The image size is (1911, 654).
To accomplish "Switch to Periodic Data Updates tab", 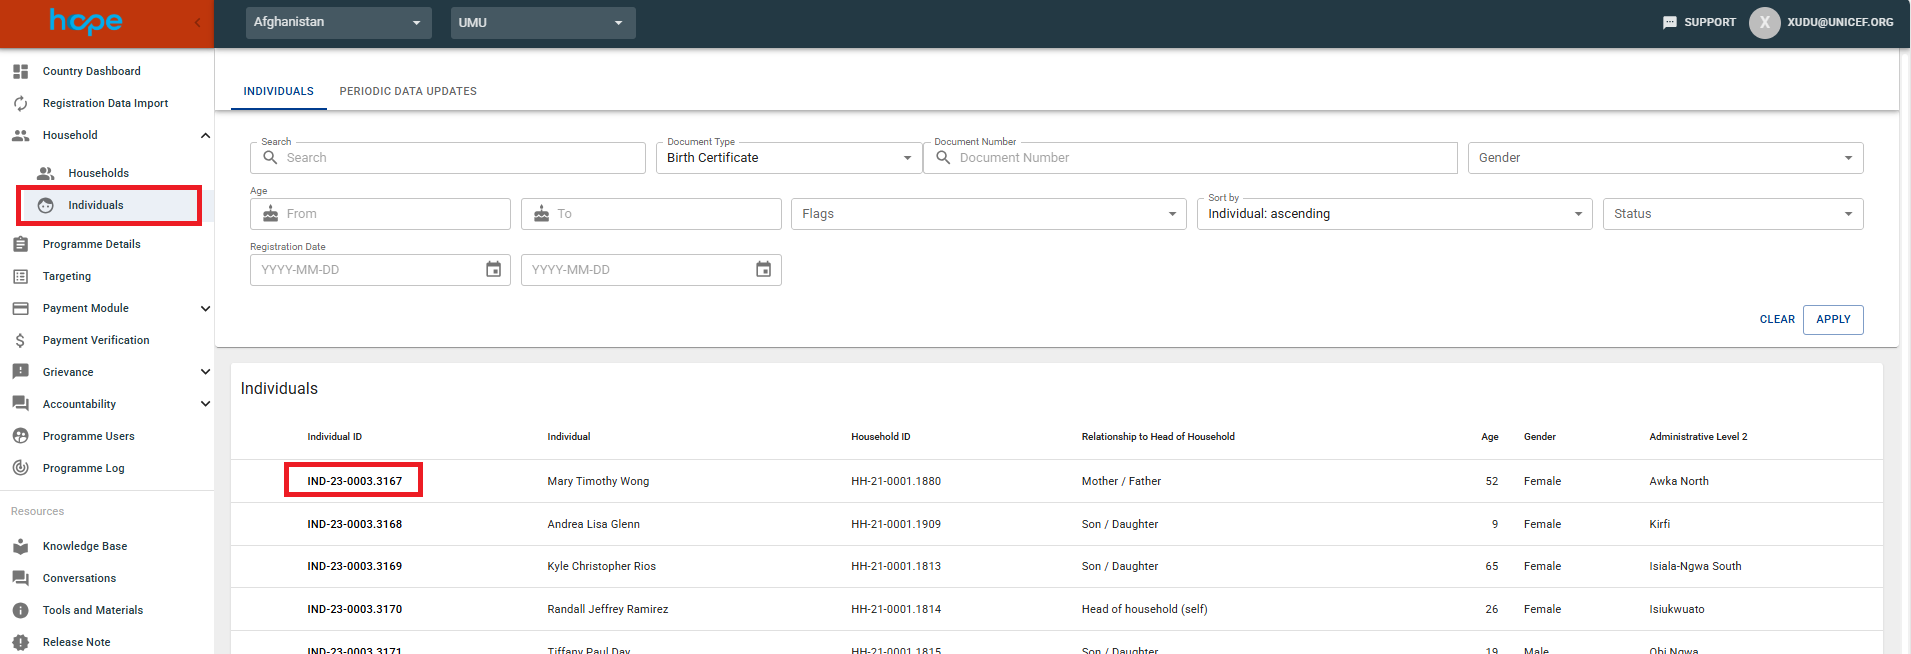I will 408,91.
